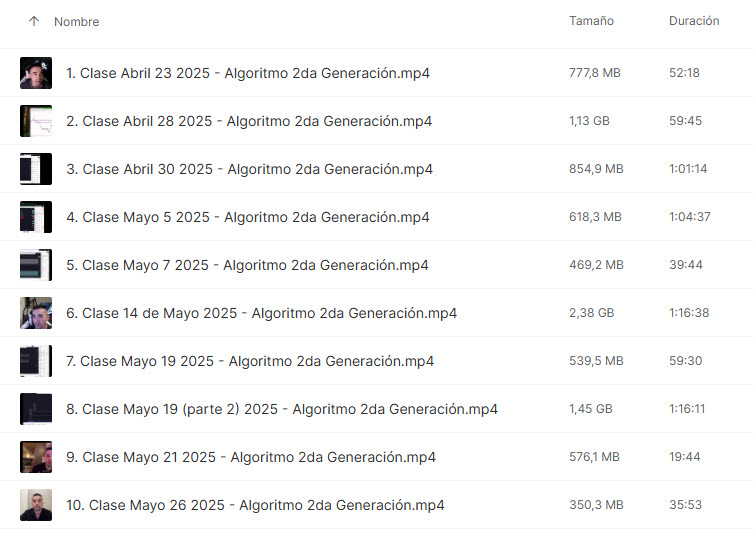Image resolution: width=753 pixels, height=551 pixels.
Task: Open file 1. Clase Abril 23 2025 mp4
Action: (x=248, y=73)
